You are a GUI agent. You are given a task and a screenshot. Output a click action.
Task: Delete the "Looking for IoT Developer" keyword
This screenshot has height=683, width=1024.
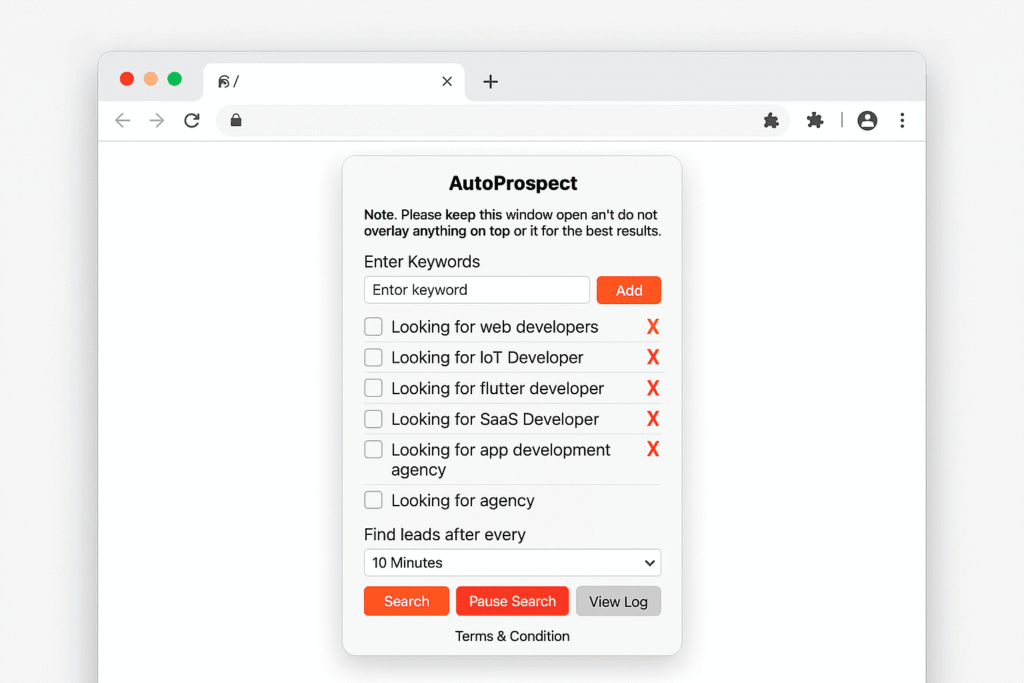click(652, 357)
